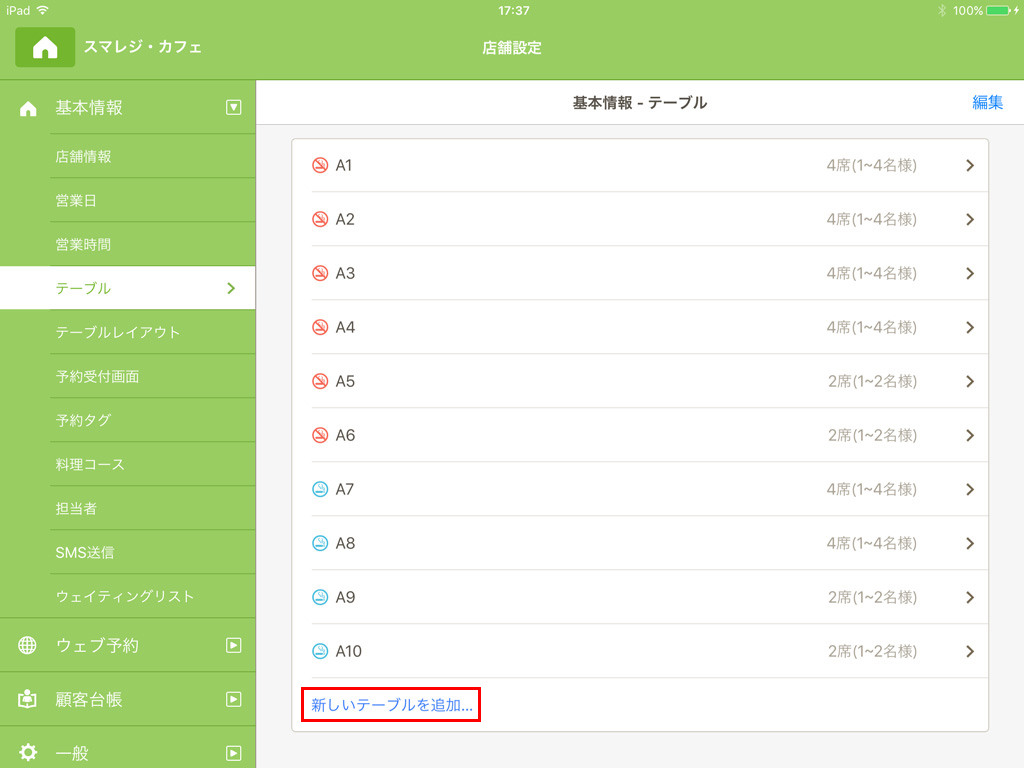Viewport: 1024px width, 768px height.
Task: Click the Bluetooth icon in status bar
Action: (942, 10)
